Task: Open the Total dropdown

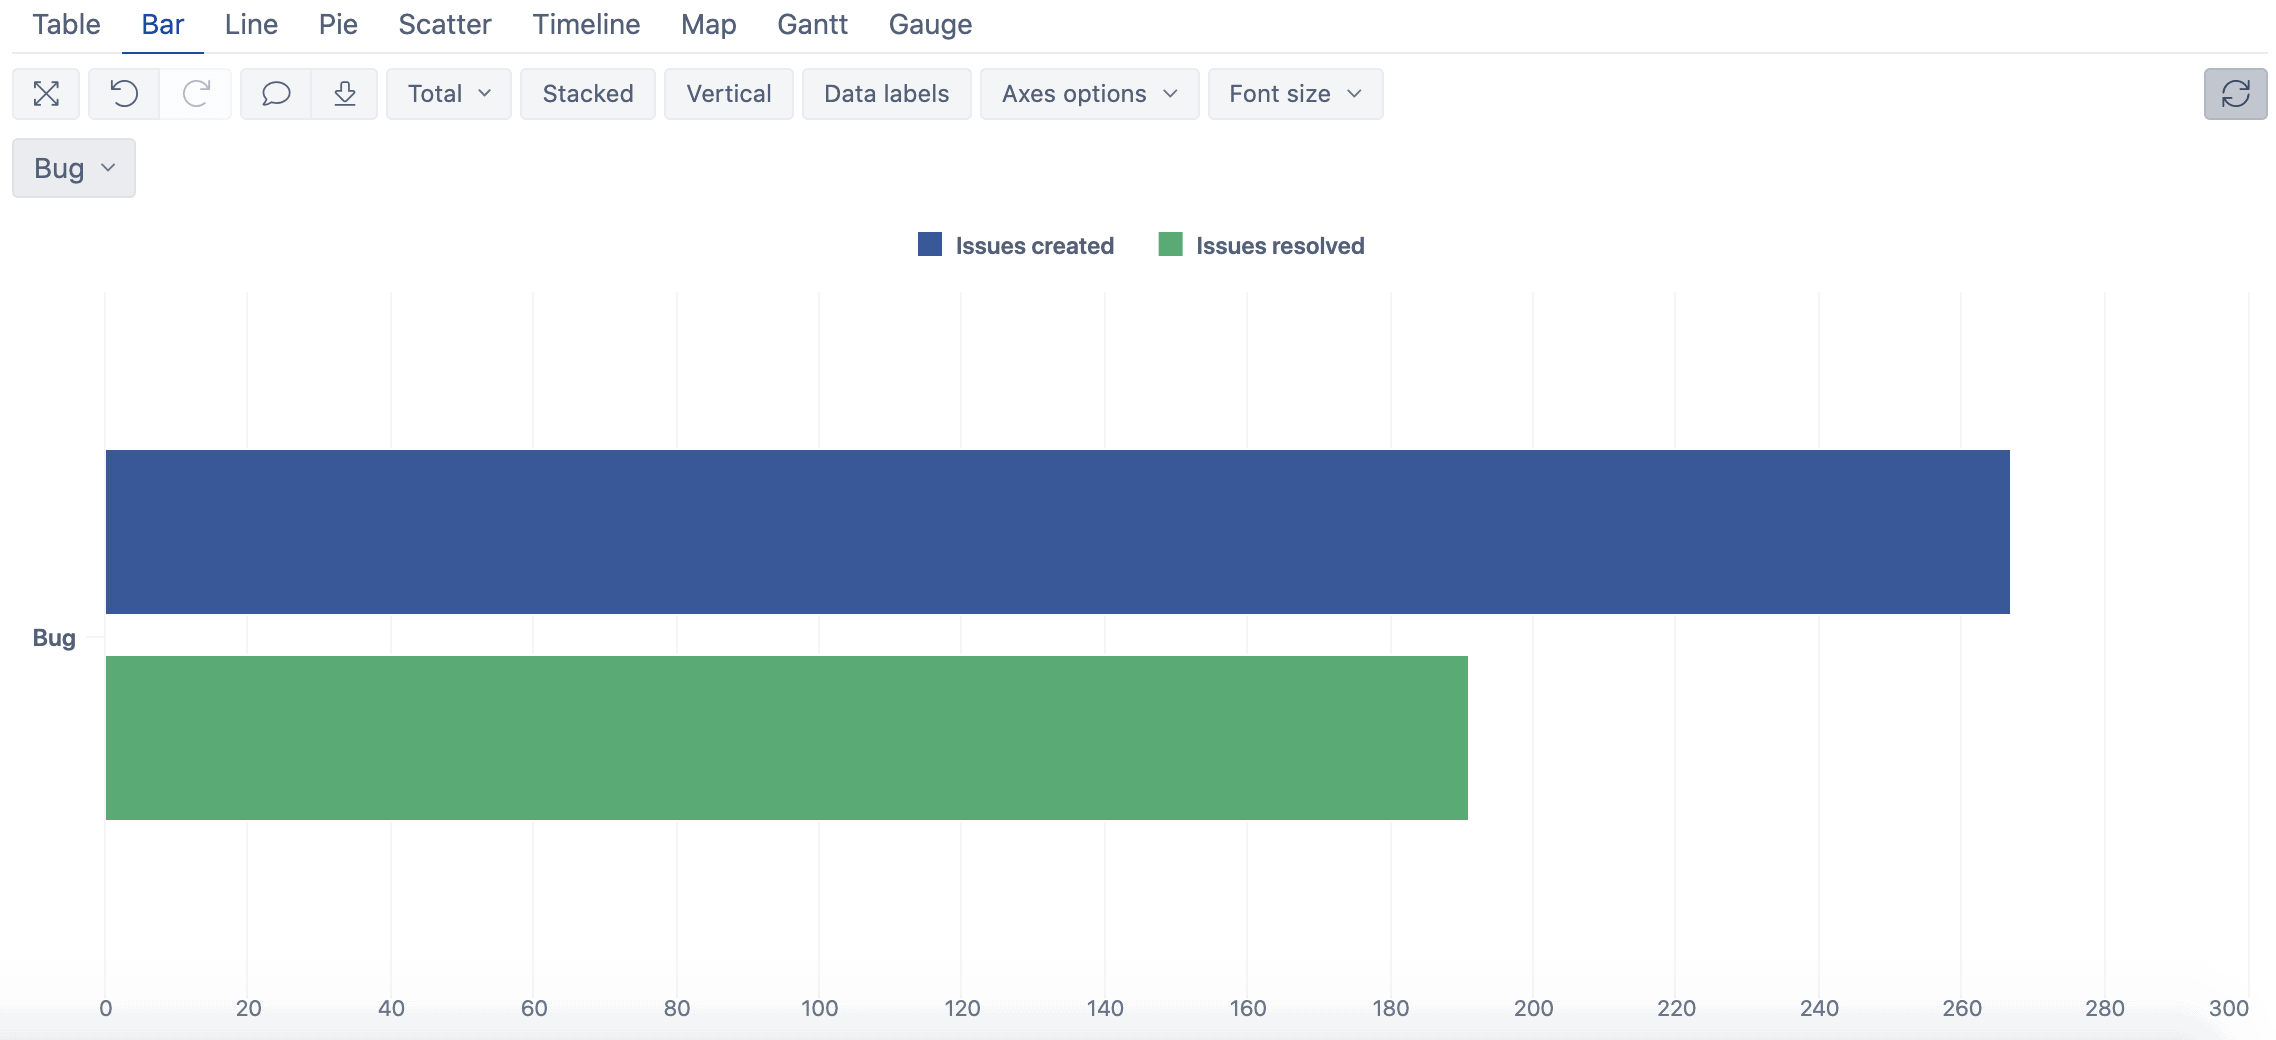Action: pyautogui.click(x=448, y=93)
